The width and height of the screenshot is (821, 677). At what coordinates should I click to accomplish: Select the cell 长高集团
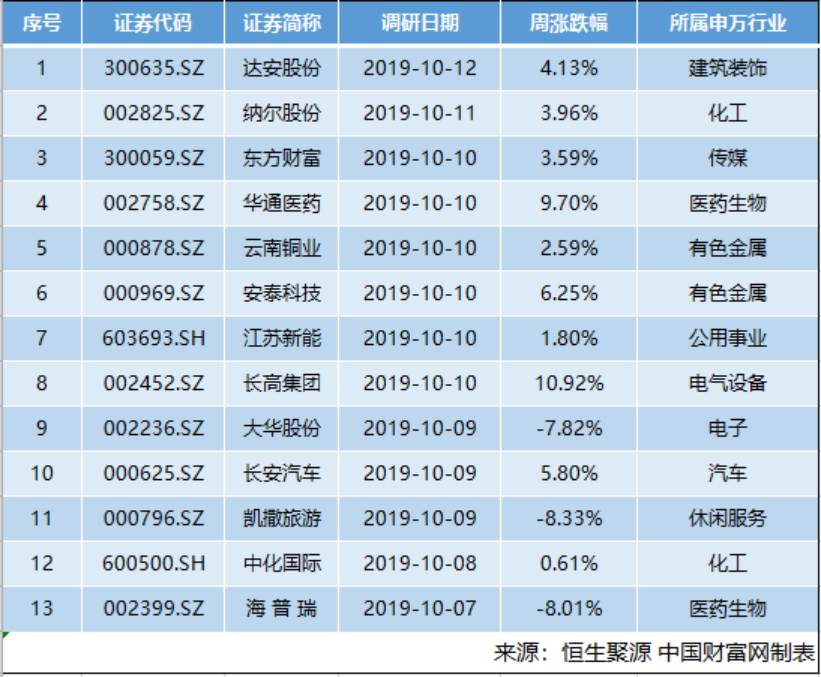(282, 383)
